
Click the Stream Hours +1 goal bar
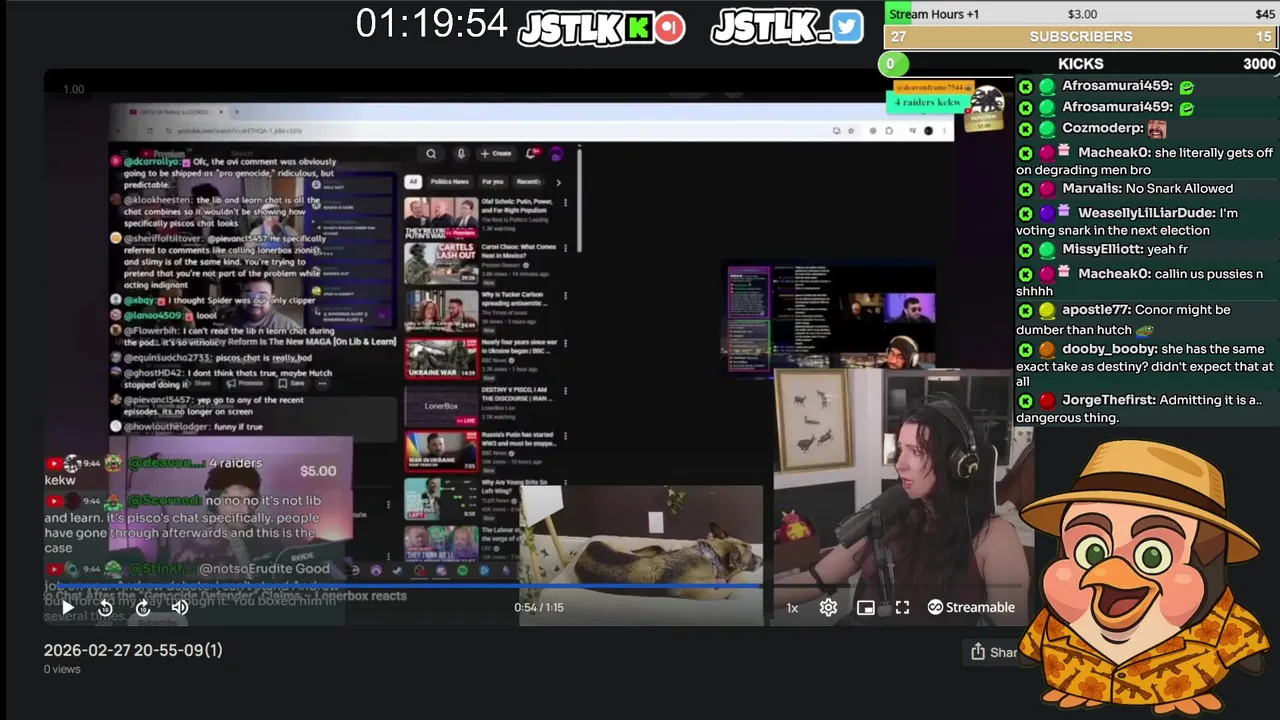[1081, 14]
